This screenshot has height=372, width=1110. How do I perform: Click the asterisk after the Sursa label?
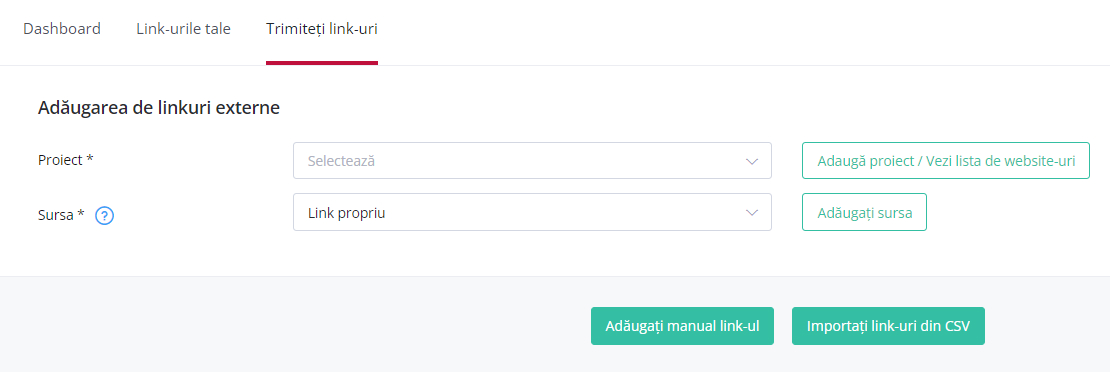[x=81, y=214]
